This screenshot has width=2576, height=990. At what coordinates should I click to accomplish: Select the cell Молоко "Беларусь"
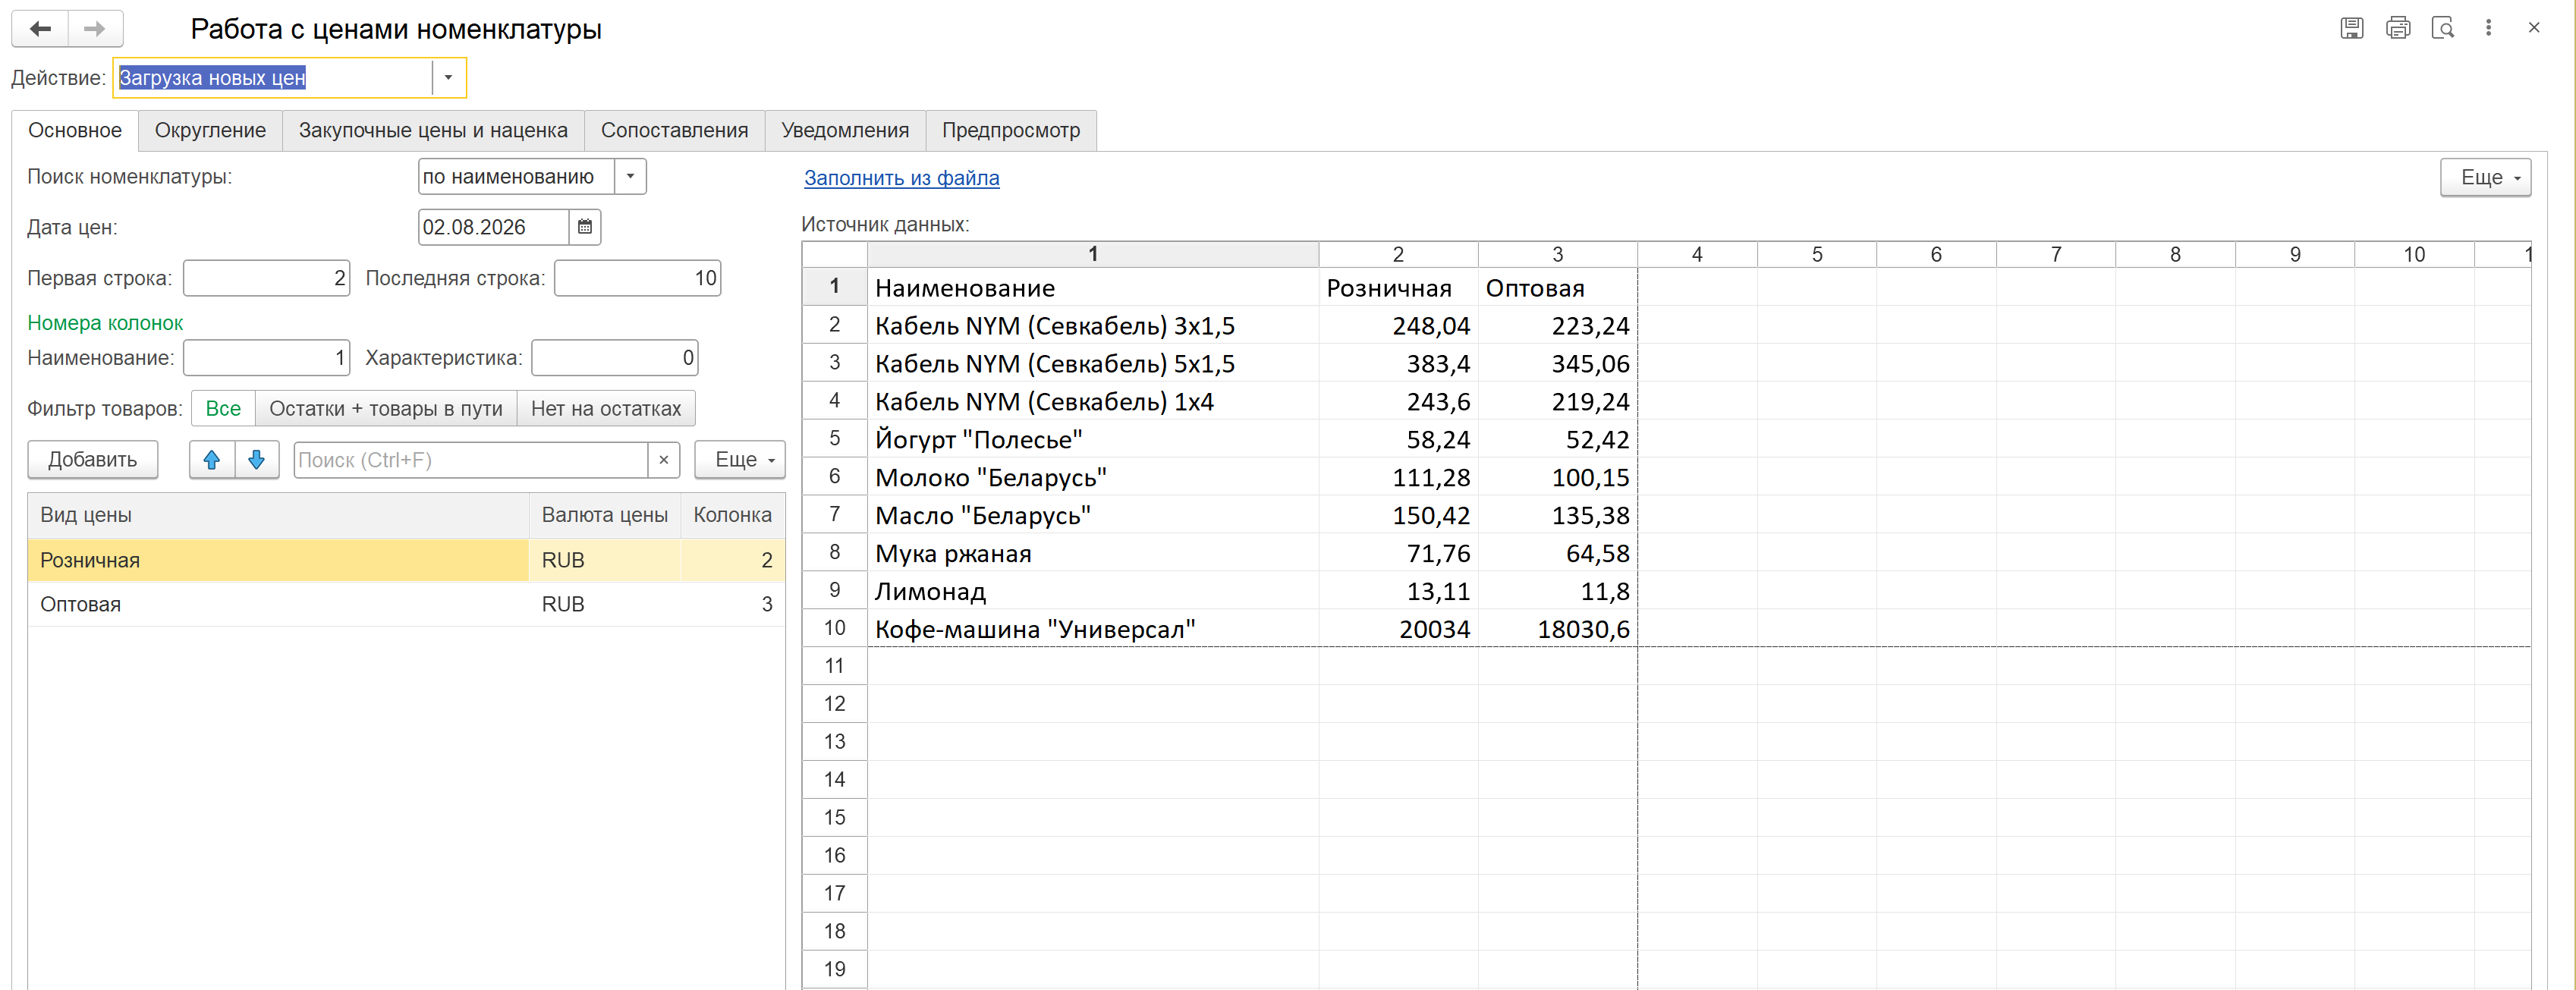(x=1093, y=478)
